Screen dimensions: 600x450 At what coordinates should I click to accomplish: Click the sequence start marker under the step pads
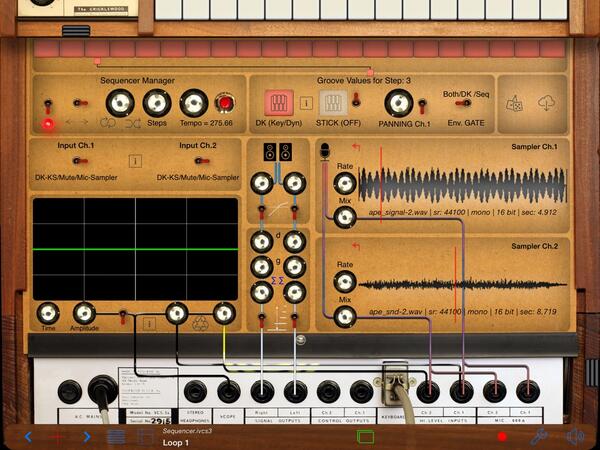pos(97,61)
